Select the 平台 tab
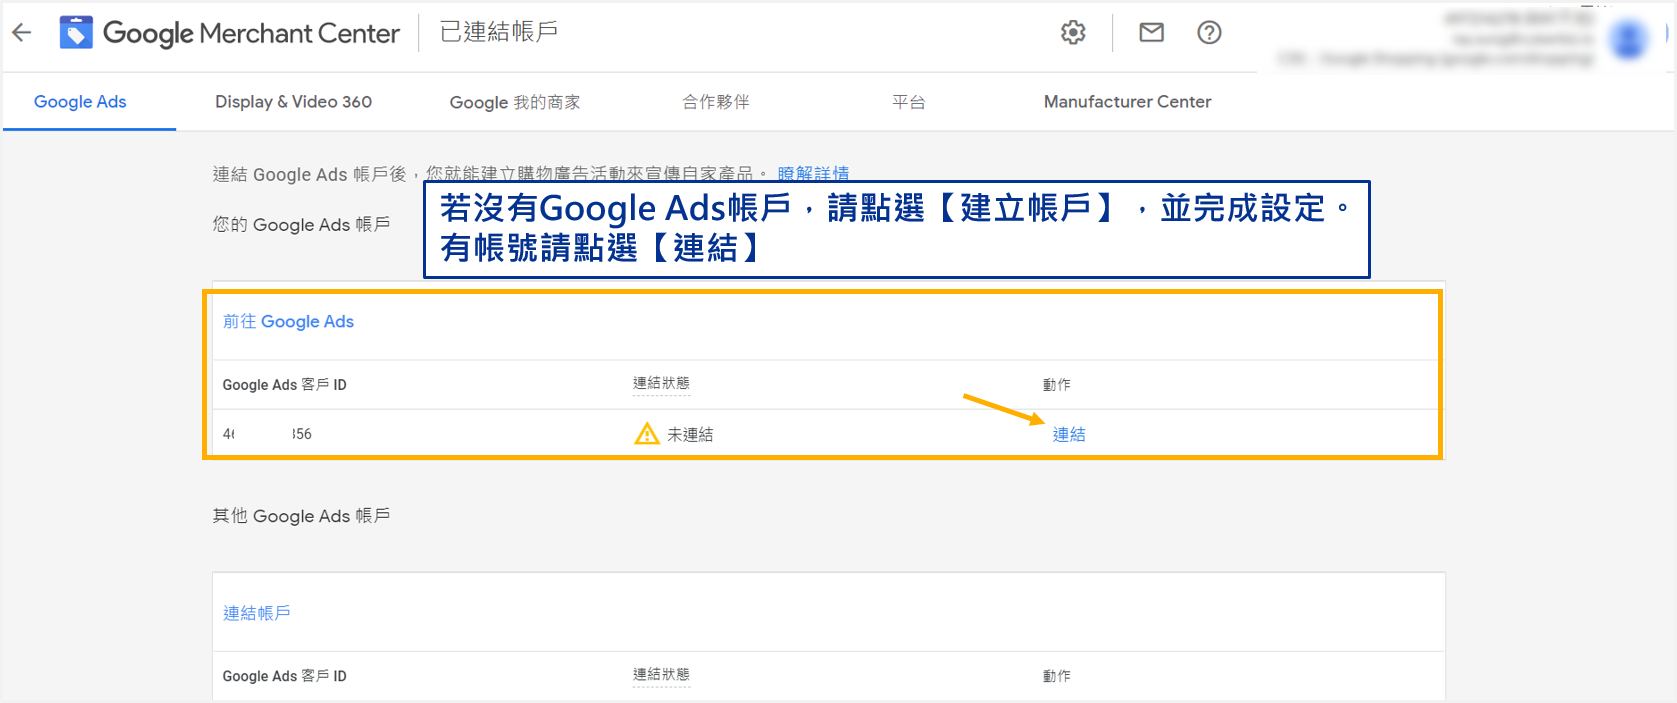1677x703 pixels. (909, 102)
